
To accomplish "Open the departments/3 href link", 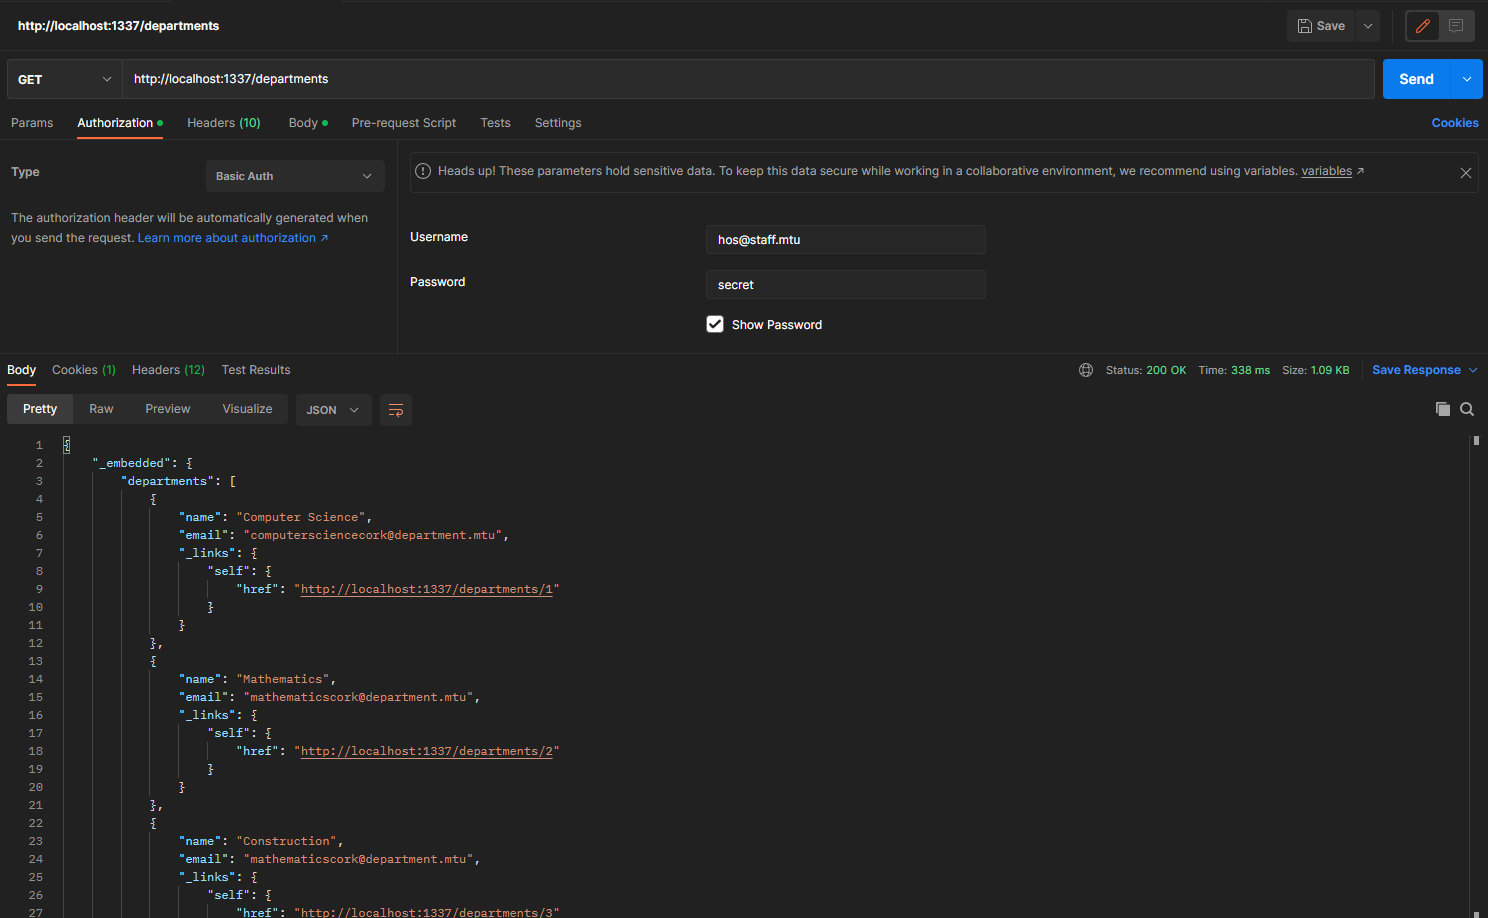I will click(426, 912).
